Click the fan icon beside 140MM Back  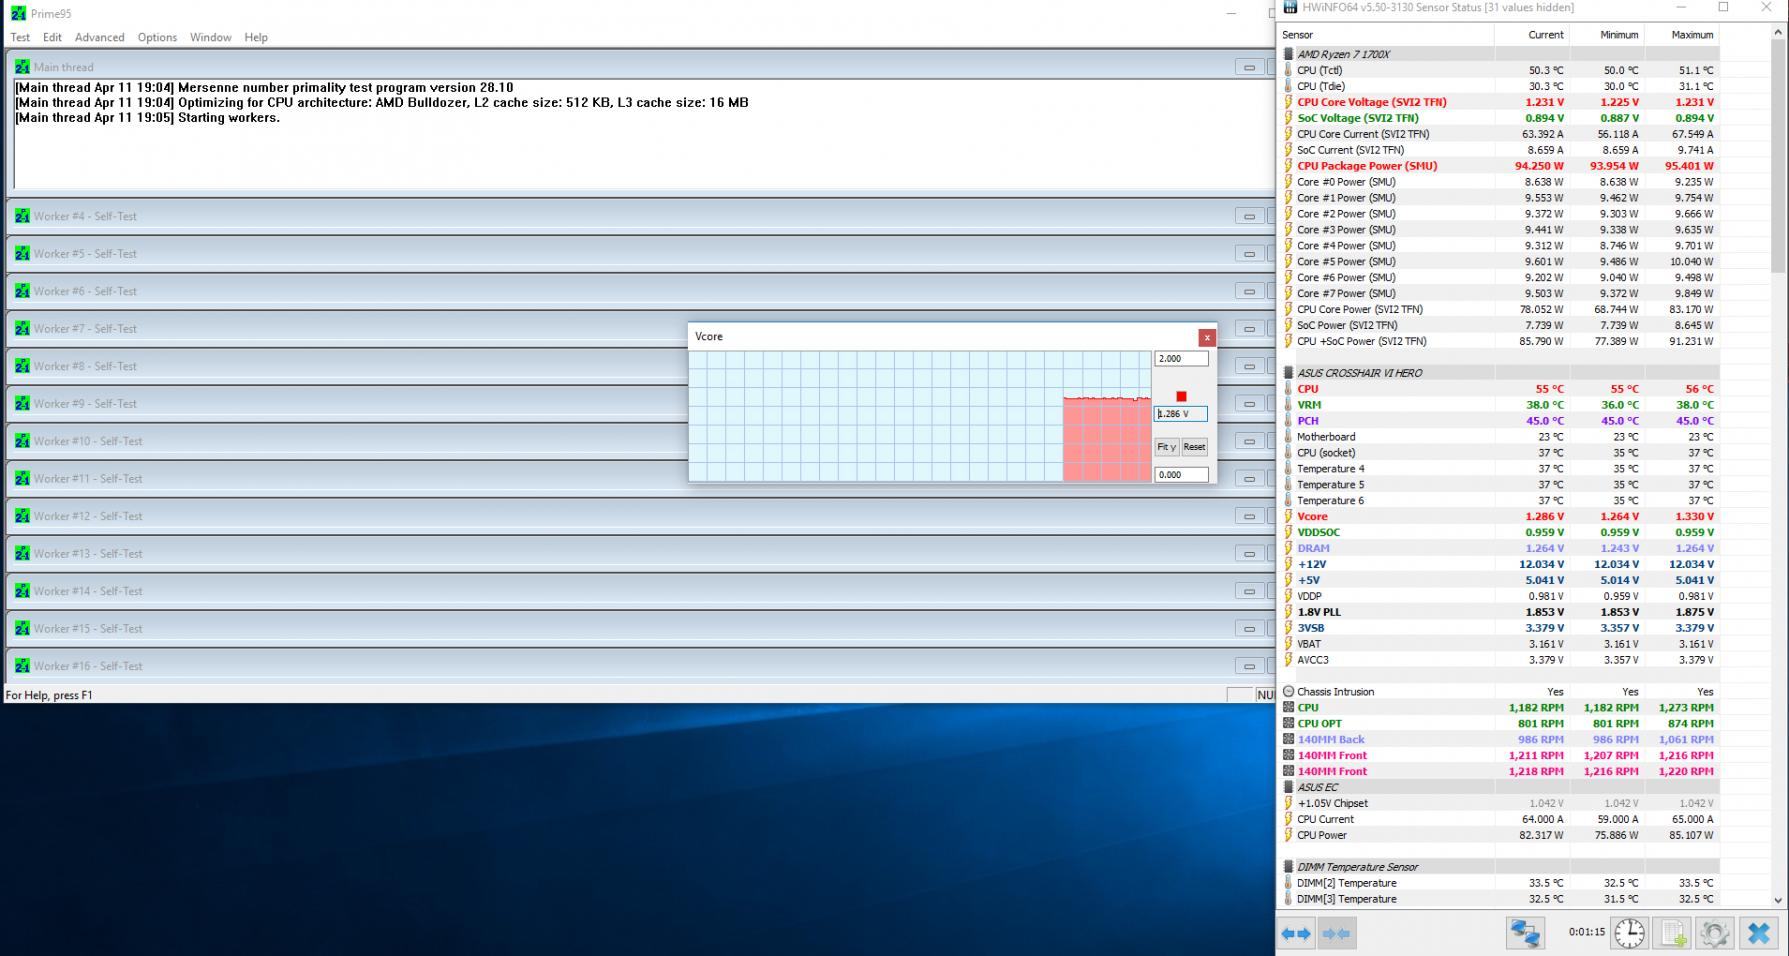click(1288, 739)
